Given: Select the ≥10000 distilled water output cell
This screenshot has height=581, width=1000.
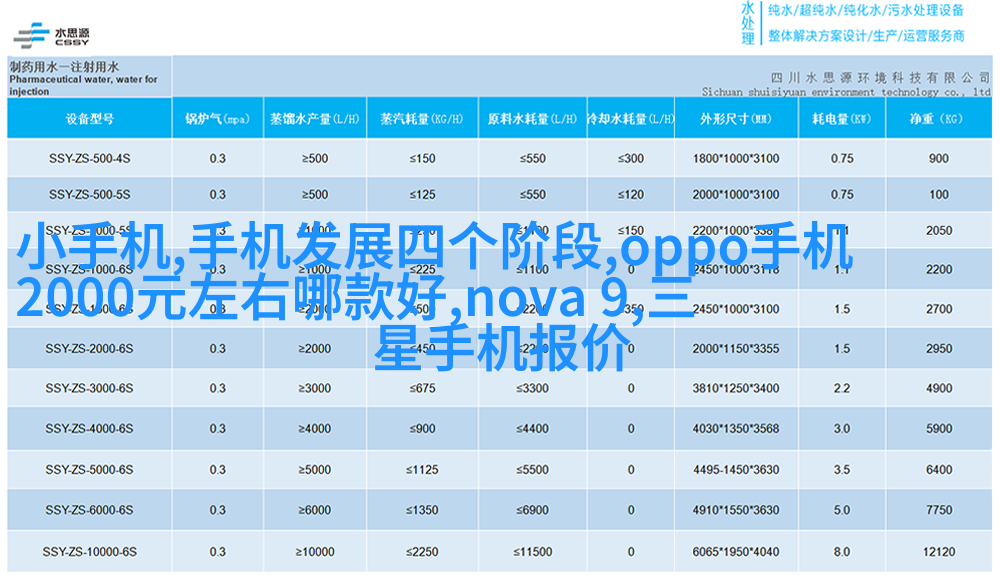Looking at the screenshot, I should [315, 552].
